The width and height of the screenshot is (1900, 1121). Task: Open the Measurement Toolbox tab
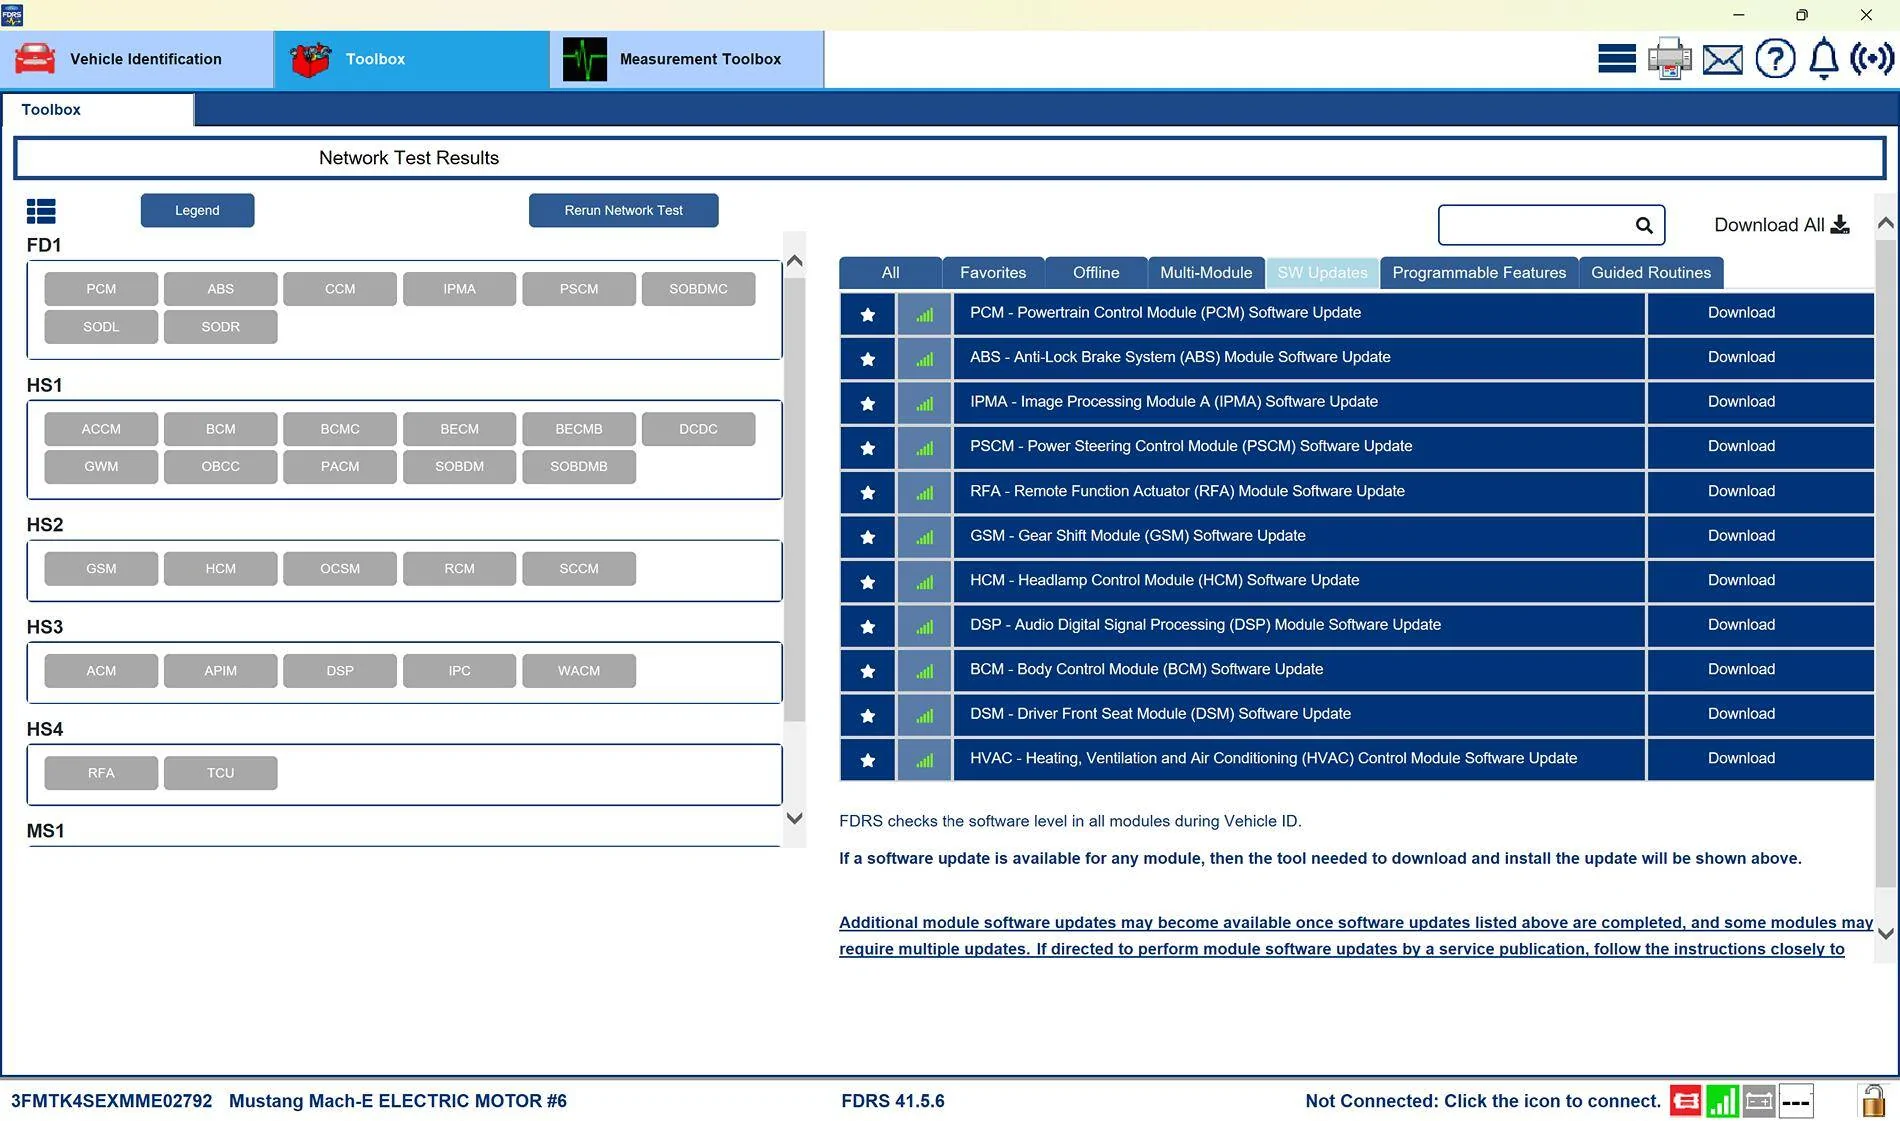click(x=686, y=59)
